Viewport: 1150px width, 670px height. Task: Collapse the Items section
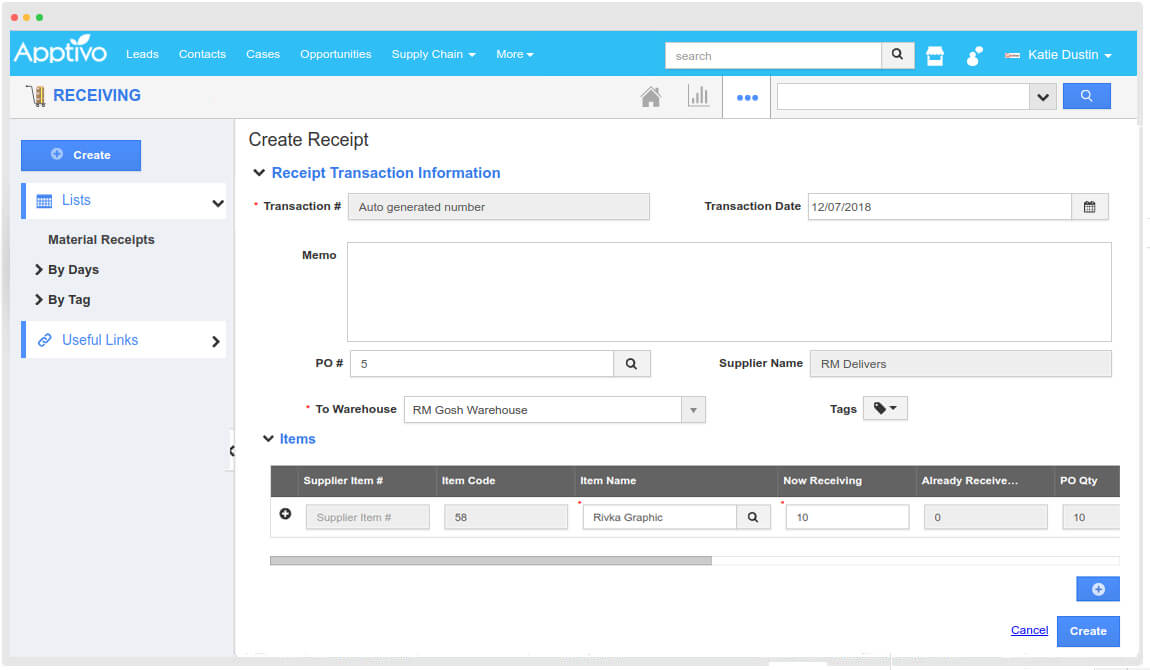(268, 439)
